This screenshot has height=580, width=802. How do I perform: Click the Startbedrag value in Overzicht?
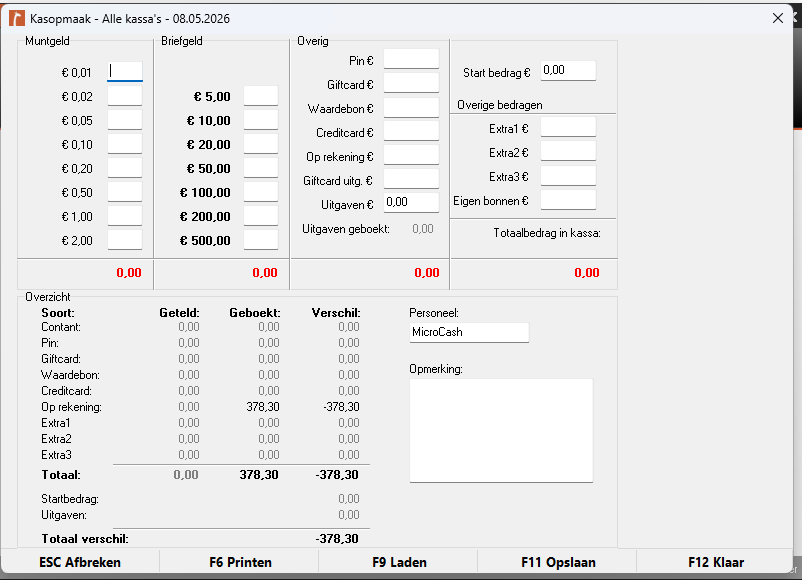tap(349, 499)
